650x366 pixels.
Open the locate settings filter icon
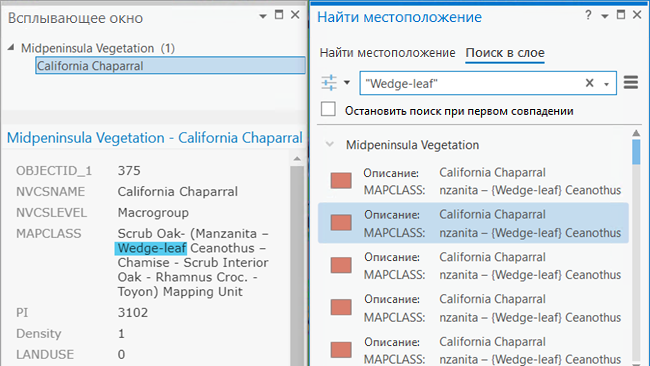pos(329,82)
